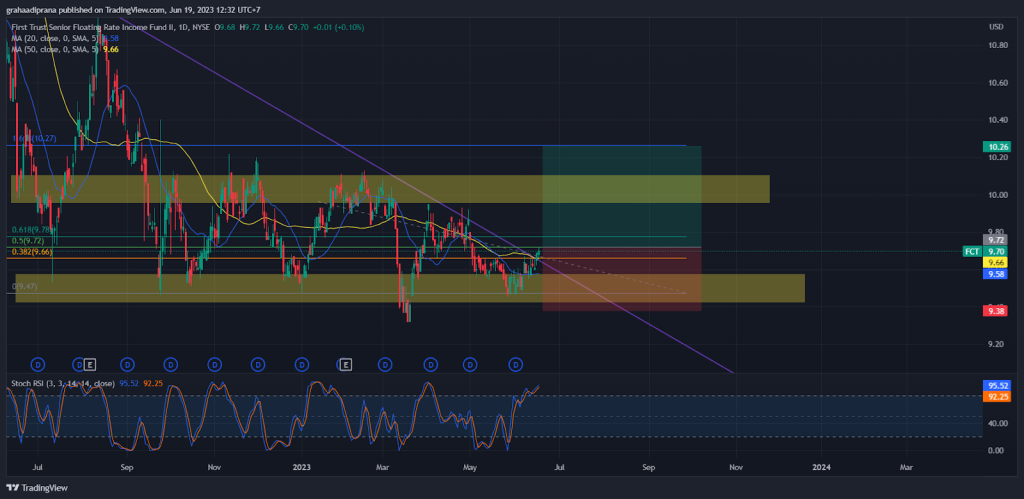Select the MA (20, close, 0, SMA, 5) legend
The image size is (1024, 499).
pyautogui.click(x=56, y=39)
